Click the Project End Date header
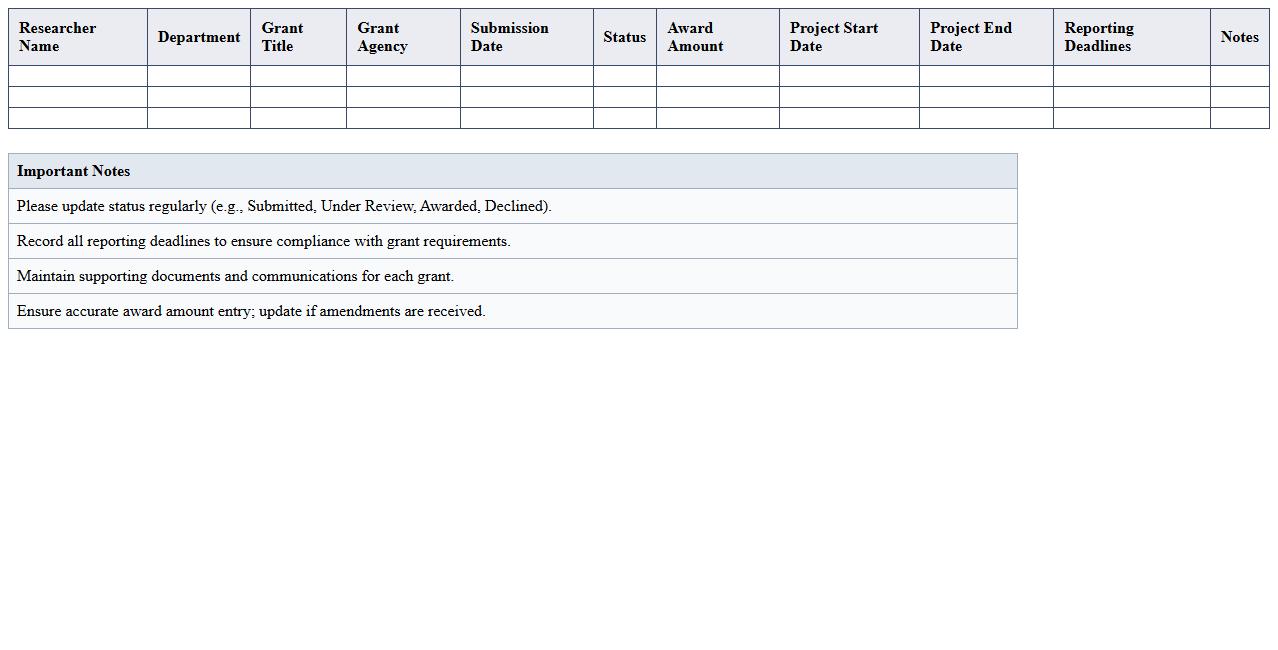This screenshot has width=1278, height=650. point(985,37)
